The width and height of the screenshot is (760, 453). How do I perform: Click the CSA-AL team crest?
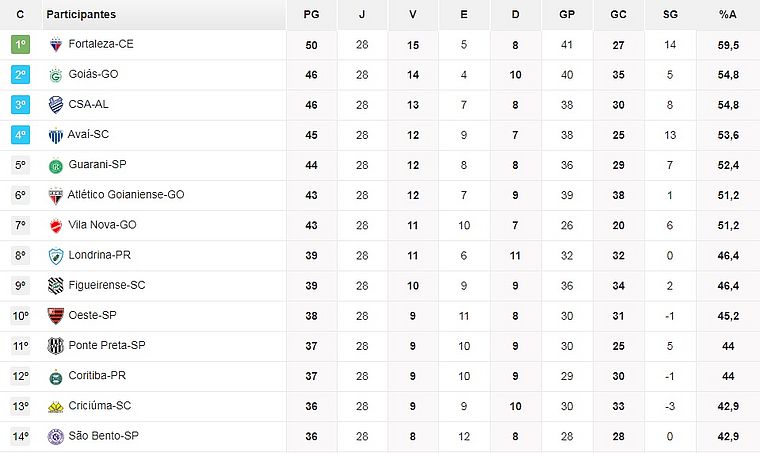56,105
